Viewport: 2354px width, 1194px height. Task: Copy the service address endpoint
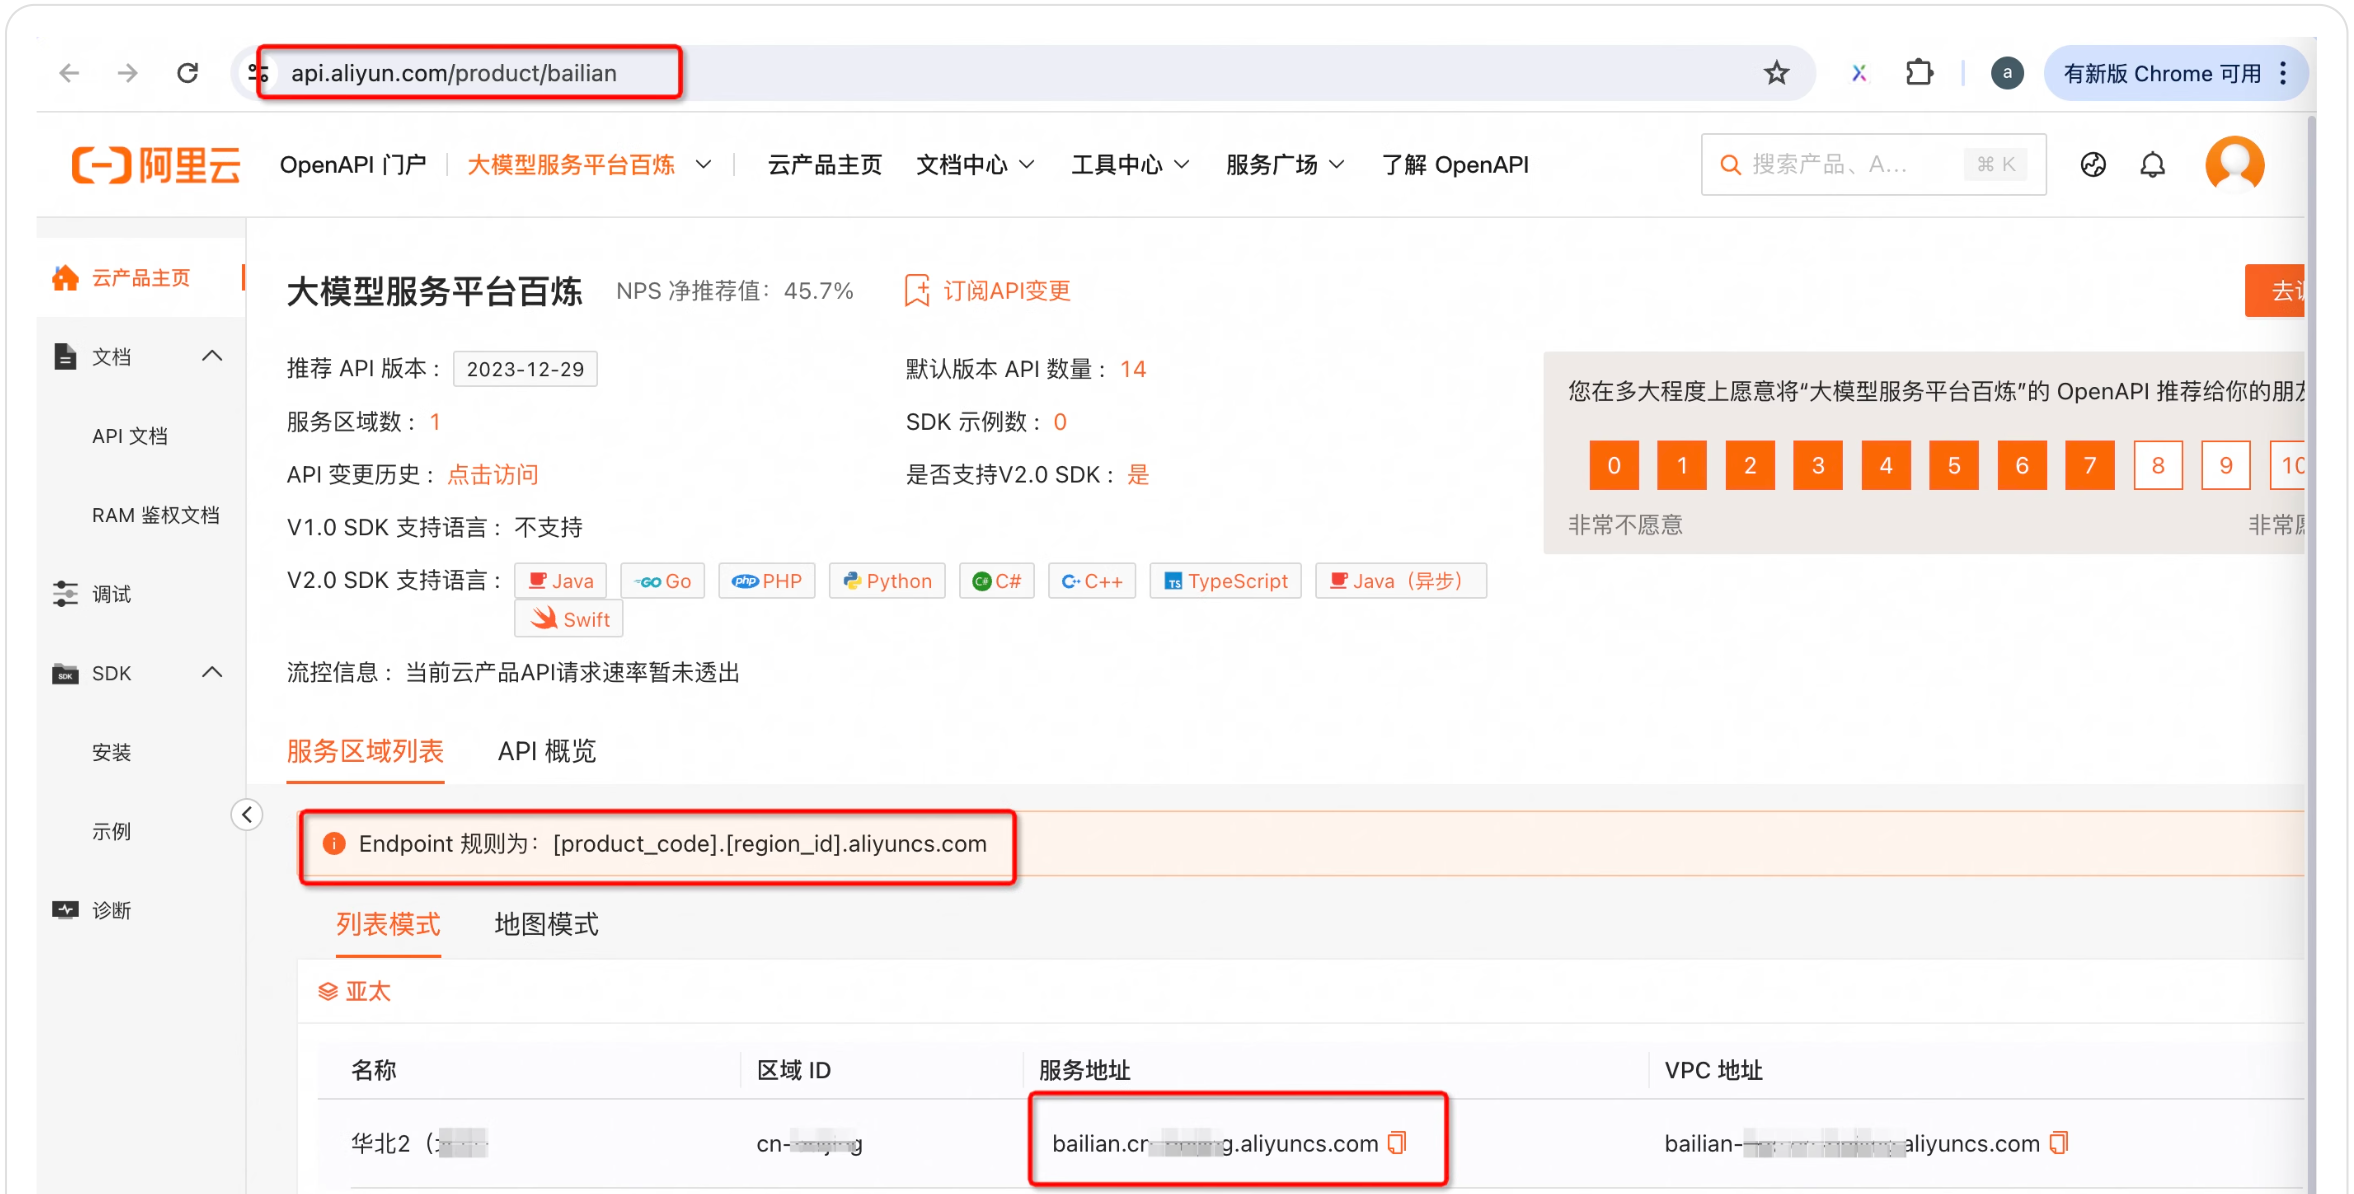[1397, 1142]
